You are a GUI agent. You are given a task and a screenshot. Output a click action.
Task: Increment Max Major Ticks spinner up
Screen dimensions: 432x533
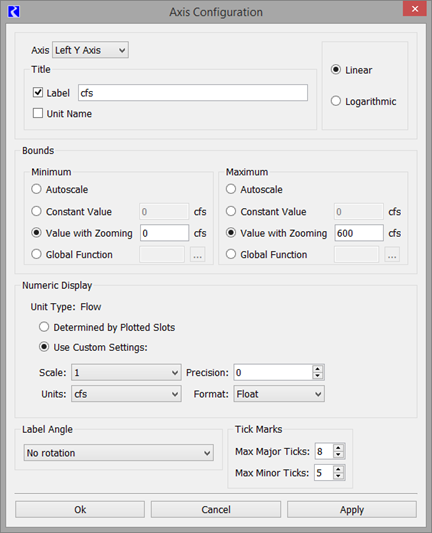(338, 448)
